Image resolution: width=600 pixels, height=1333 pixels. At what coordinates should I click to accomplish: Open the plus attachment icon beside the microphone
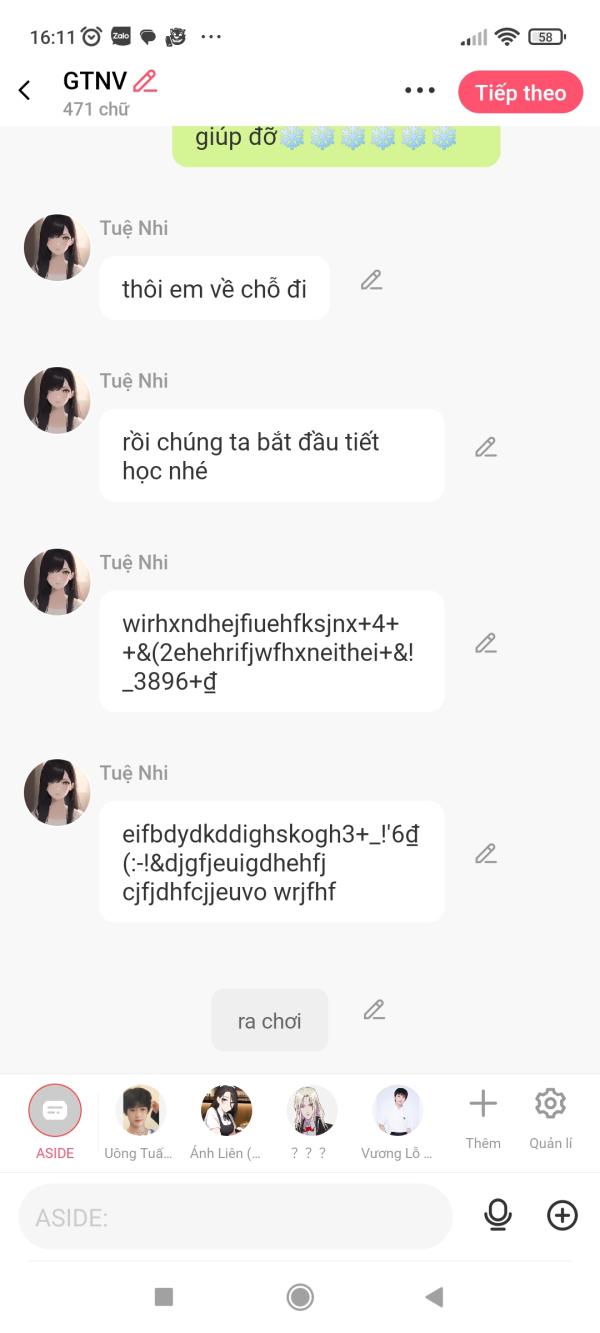click(x=562, y=1215)
